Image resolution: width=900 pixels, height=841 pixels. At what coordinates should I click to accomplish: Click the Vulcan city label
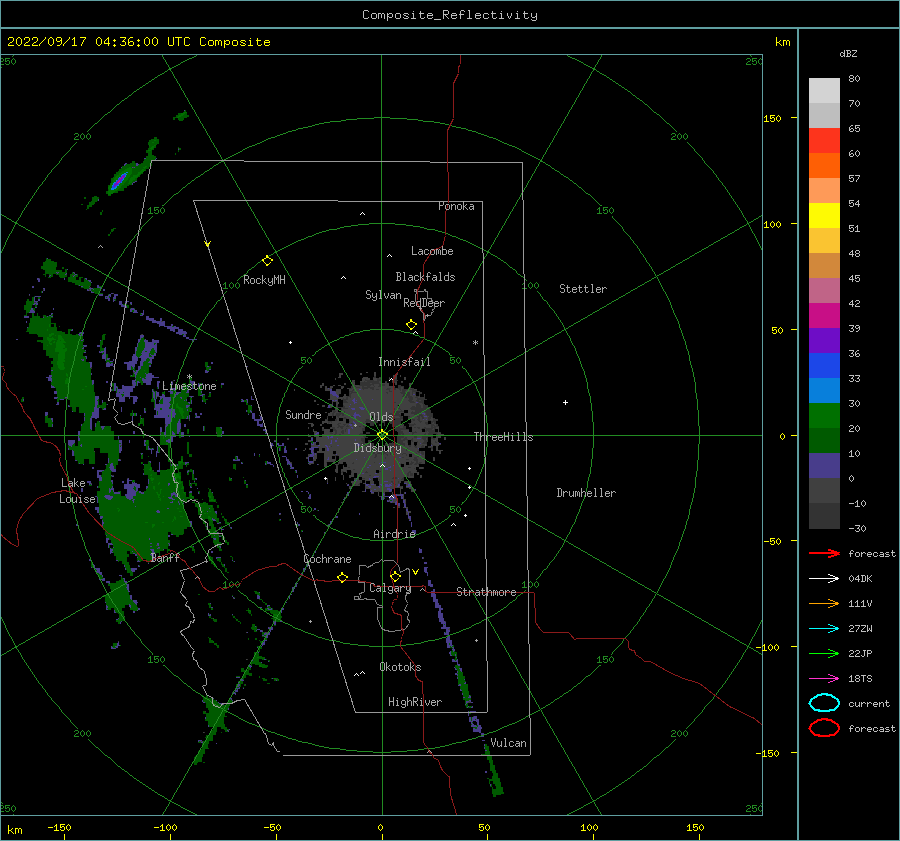pyautogui.click(x=508, y=743)
